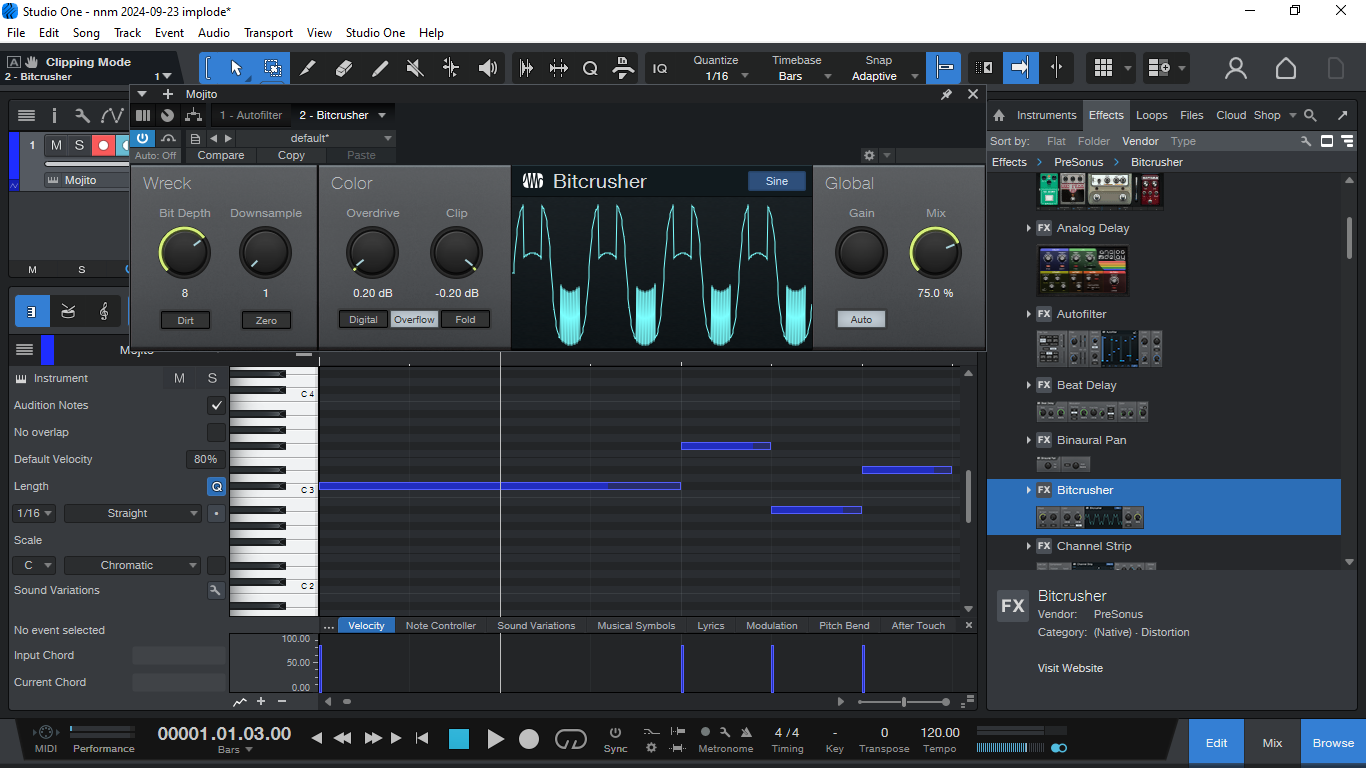Adjust the Mix knob at 75%
Screen dimensions: 1366x768
[x=935, y=253]
